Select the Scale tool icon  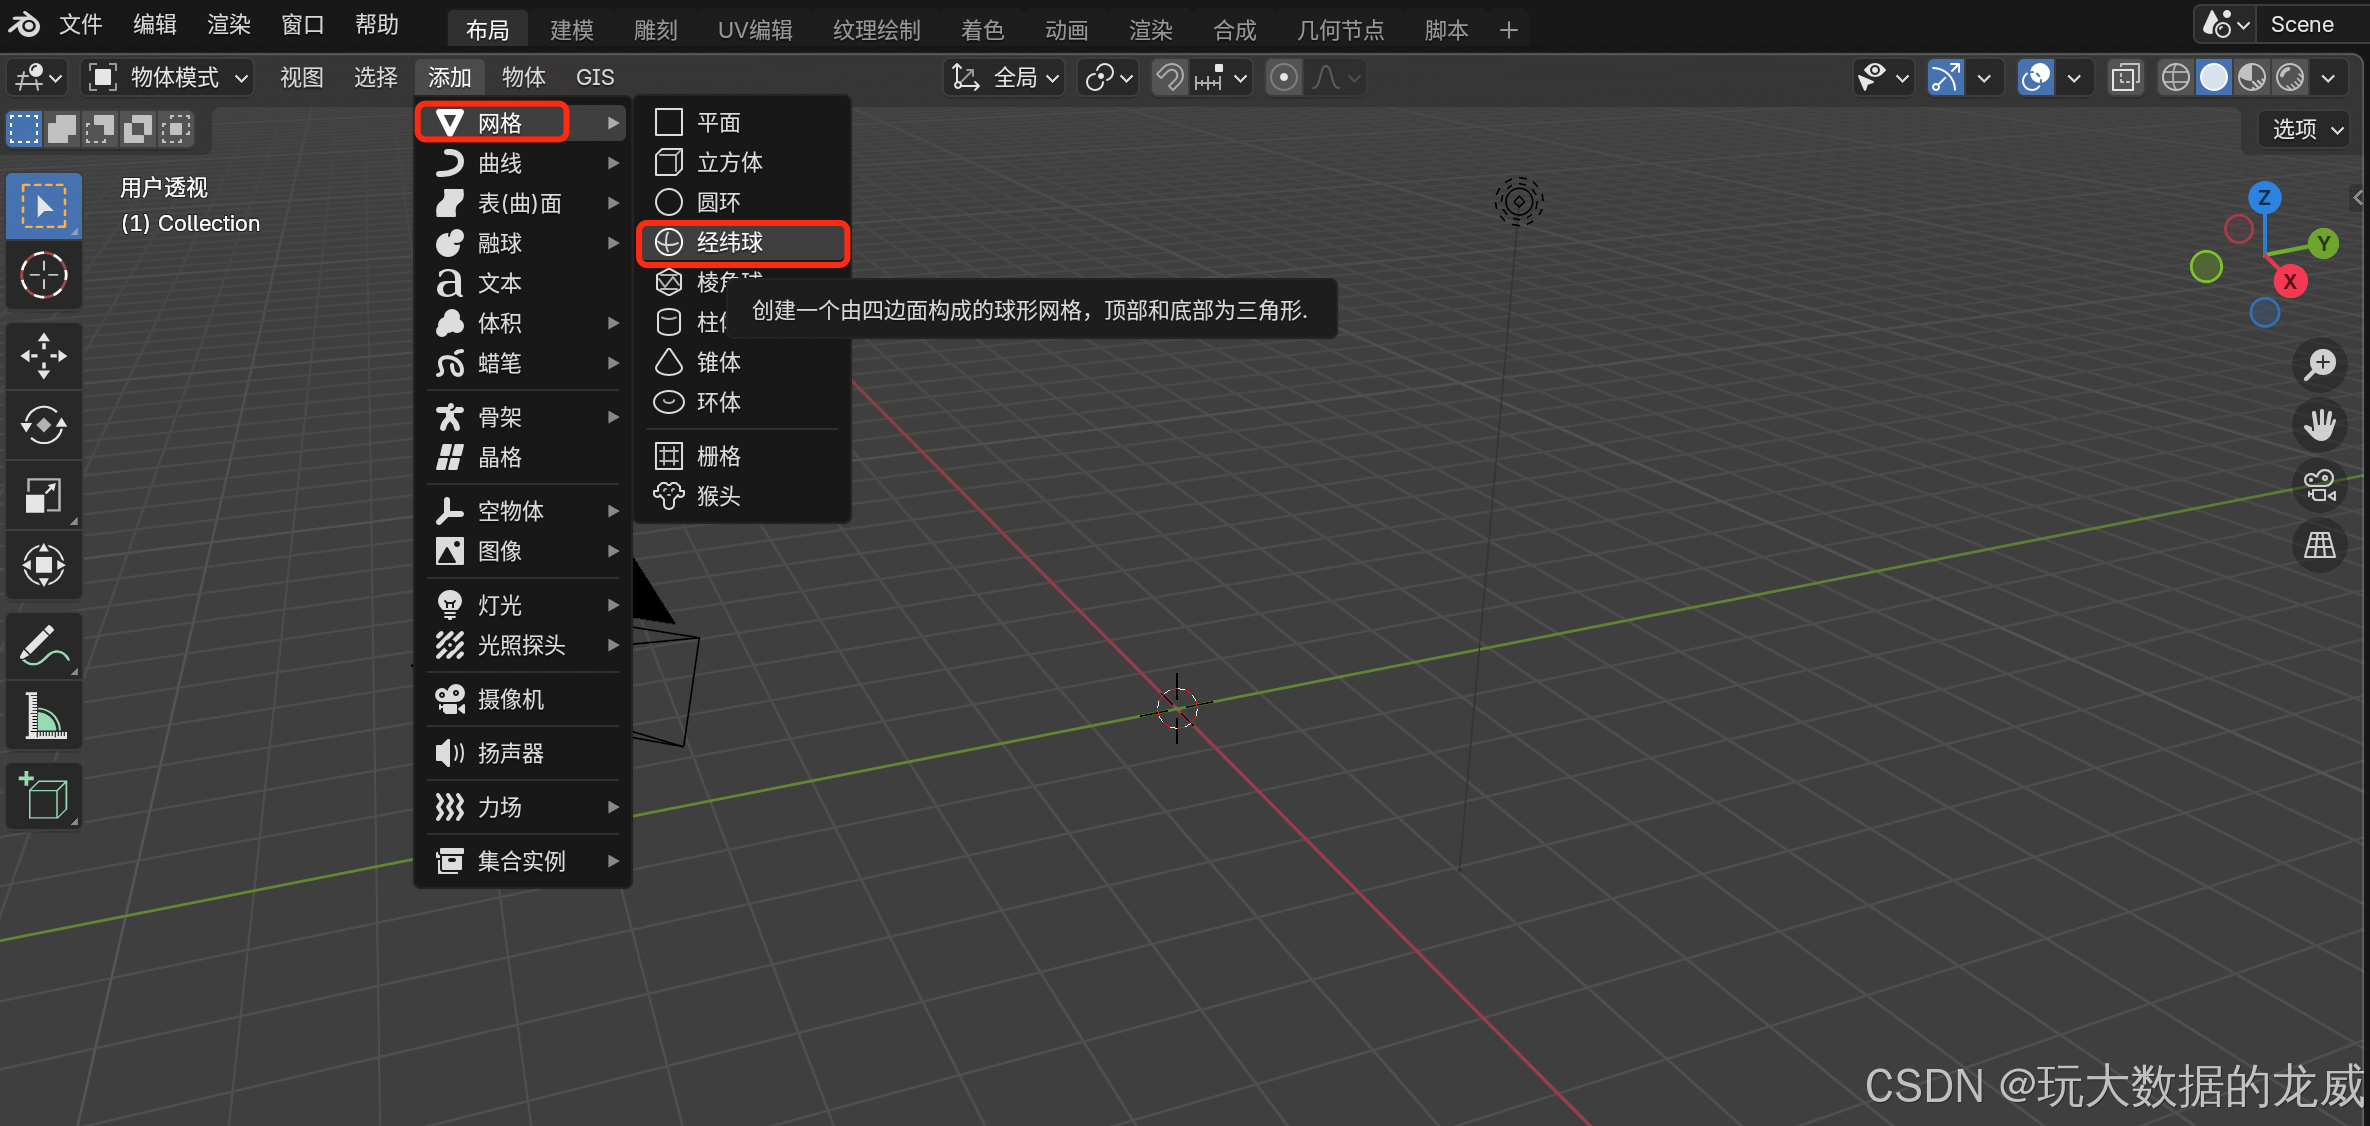point(43,496)
